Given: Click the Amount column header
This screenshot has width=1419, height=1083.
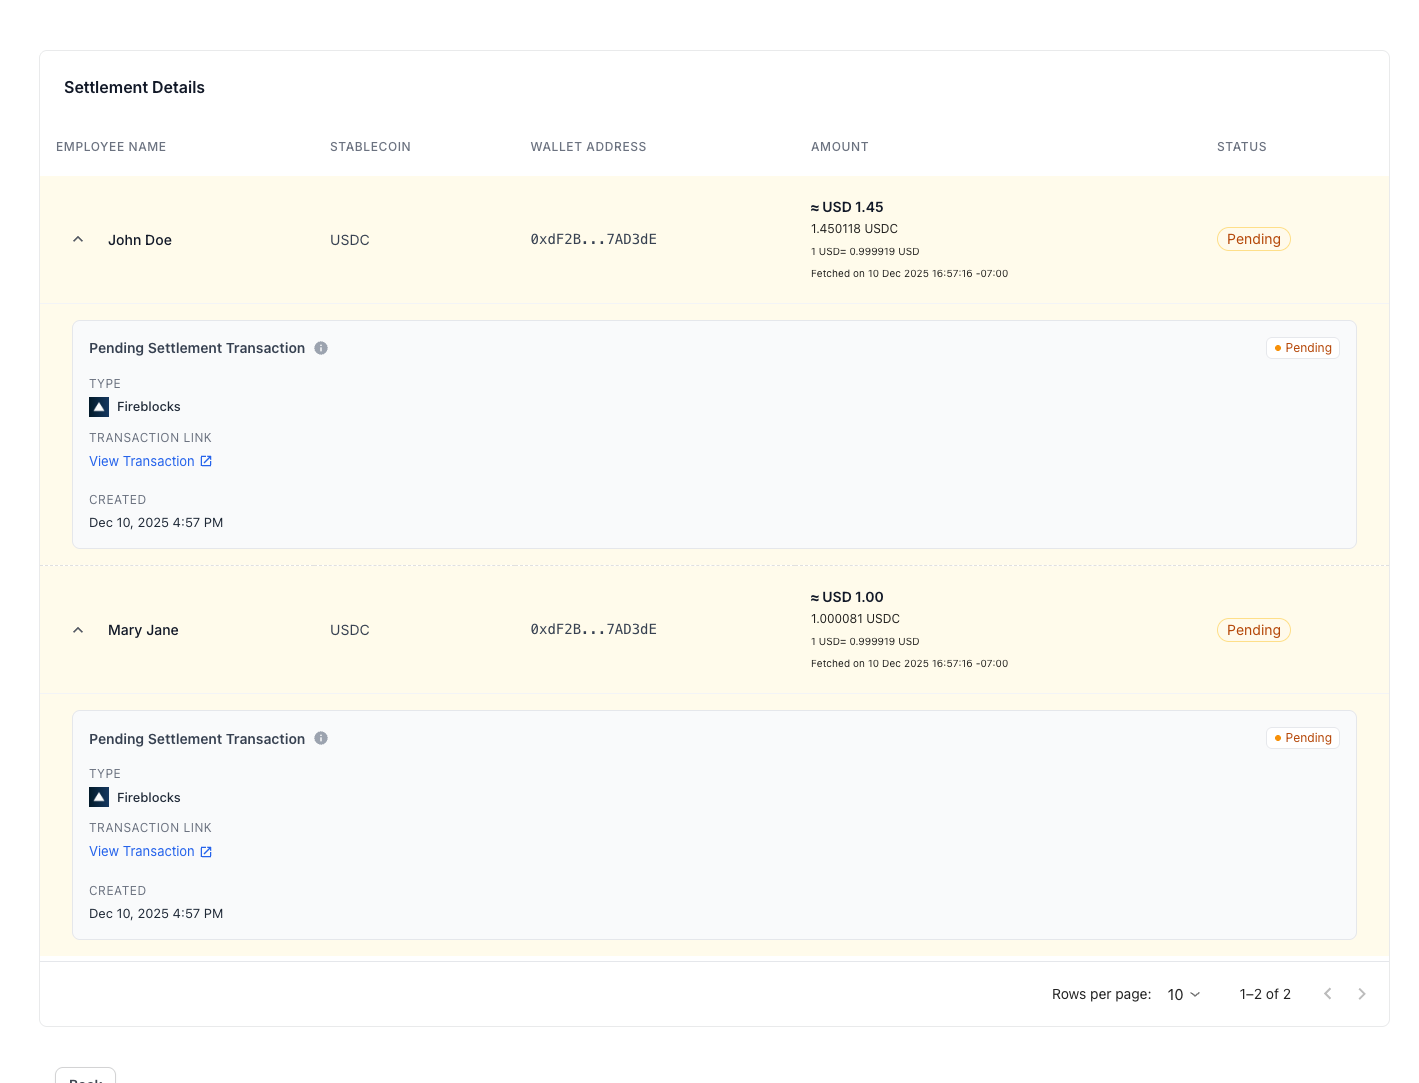Looking at the screenshot, I should click(x=840, y=147).
